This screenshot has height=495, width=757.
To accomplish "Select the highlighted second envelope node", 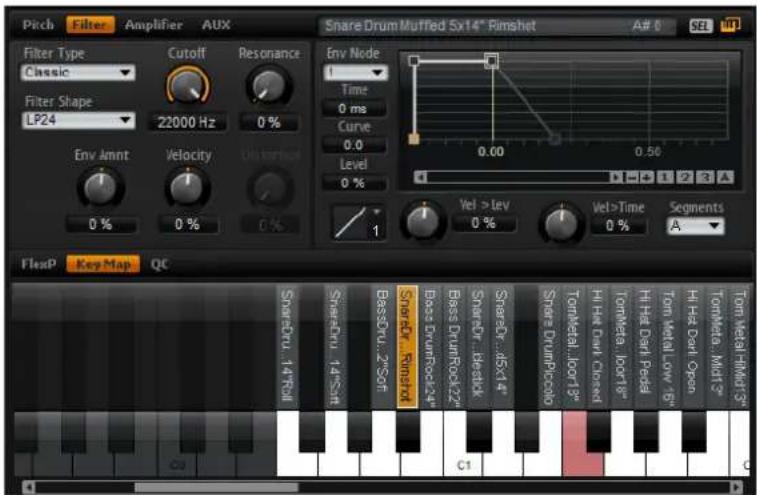I will pyautogui.click(x=492, y=61).
